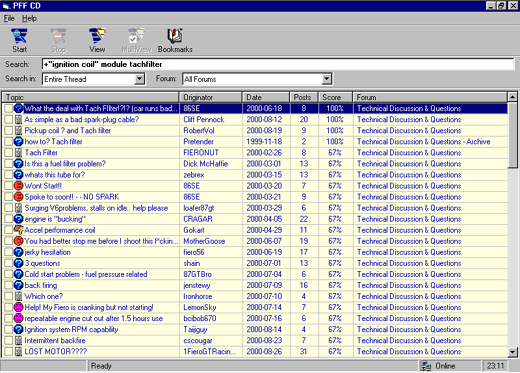Image resolution: width=520 pixels, height=373 pixels.
Task: Sort by the Forum column header
Action: pos(430,97)
